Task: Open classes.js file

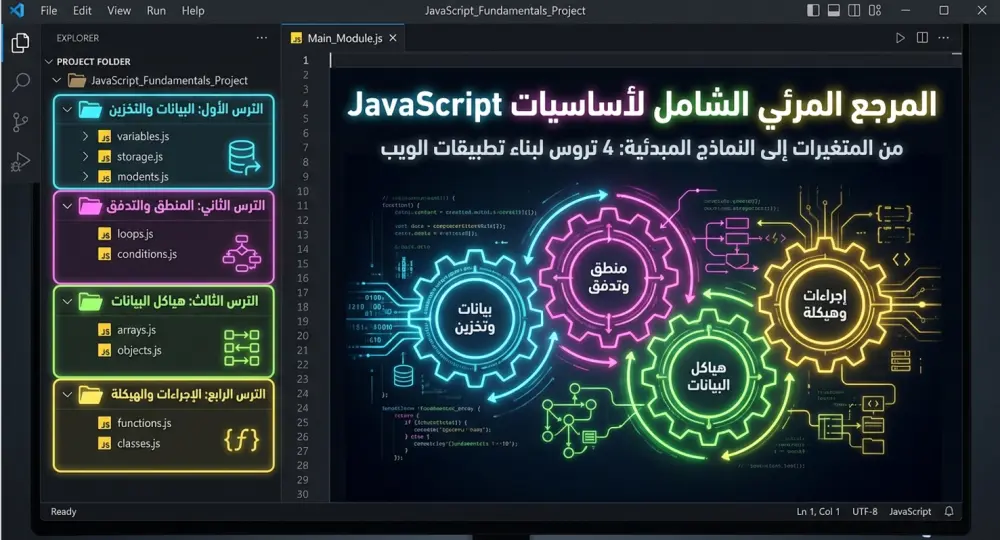Action: (x=138, y=443)
